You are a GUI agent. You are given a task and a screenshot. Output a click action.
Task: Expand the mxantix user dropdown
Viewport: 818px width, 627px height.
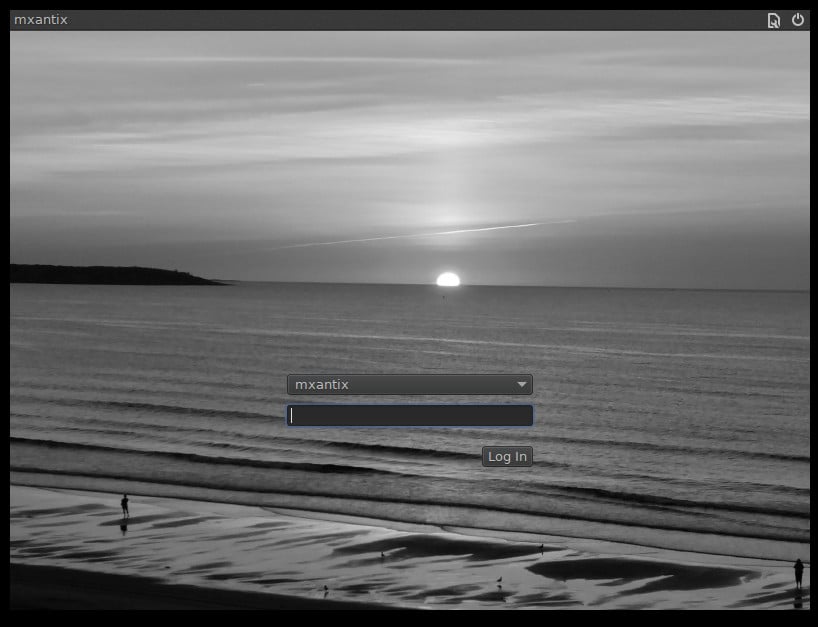(410, 384)
